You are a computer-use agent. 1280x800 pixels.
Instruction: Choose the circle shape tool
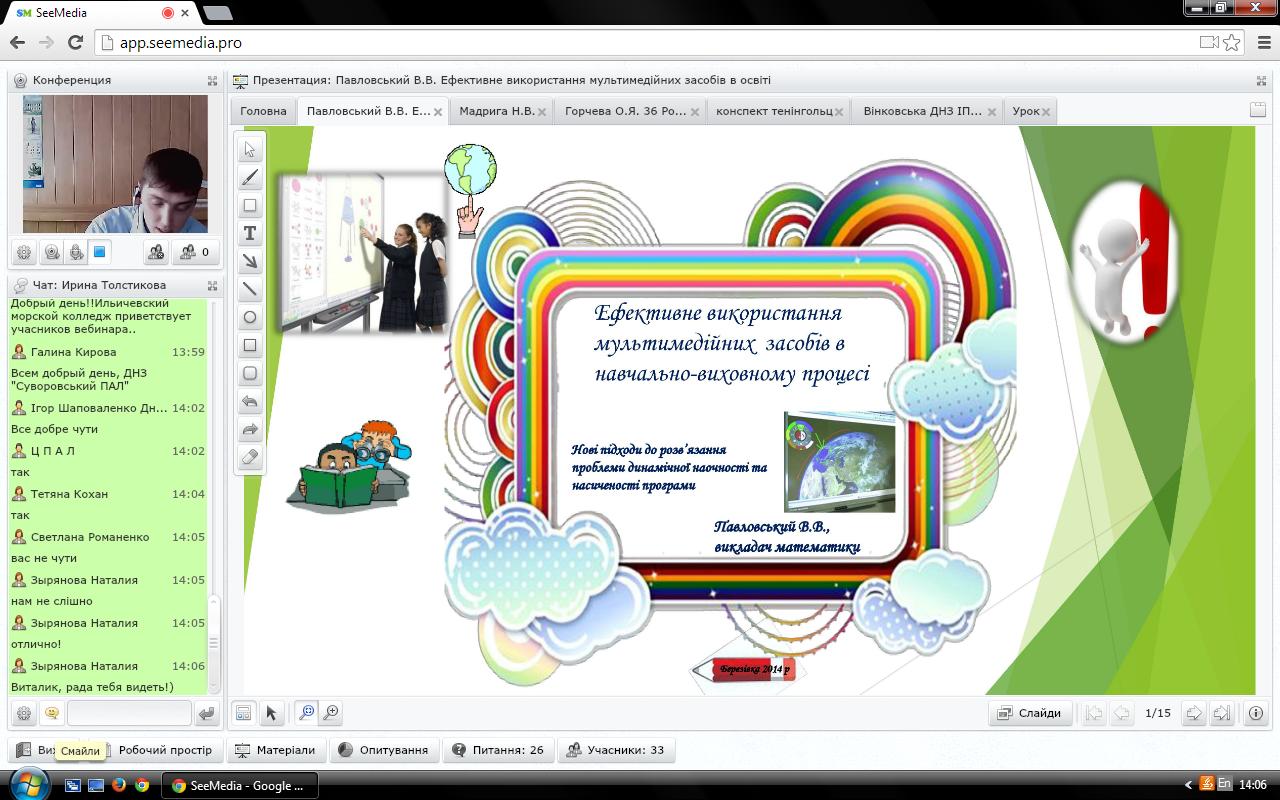[250, 318]
